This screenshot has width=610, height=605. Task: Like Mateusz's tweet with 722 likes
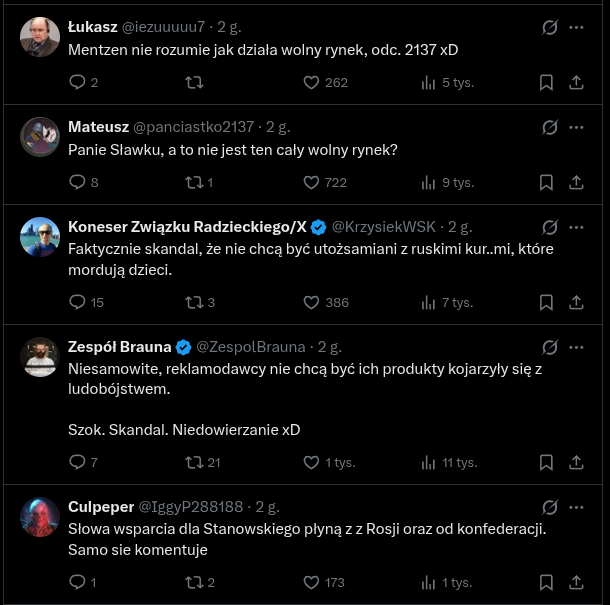coord(310,182)
